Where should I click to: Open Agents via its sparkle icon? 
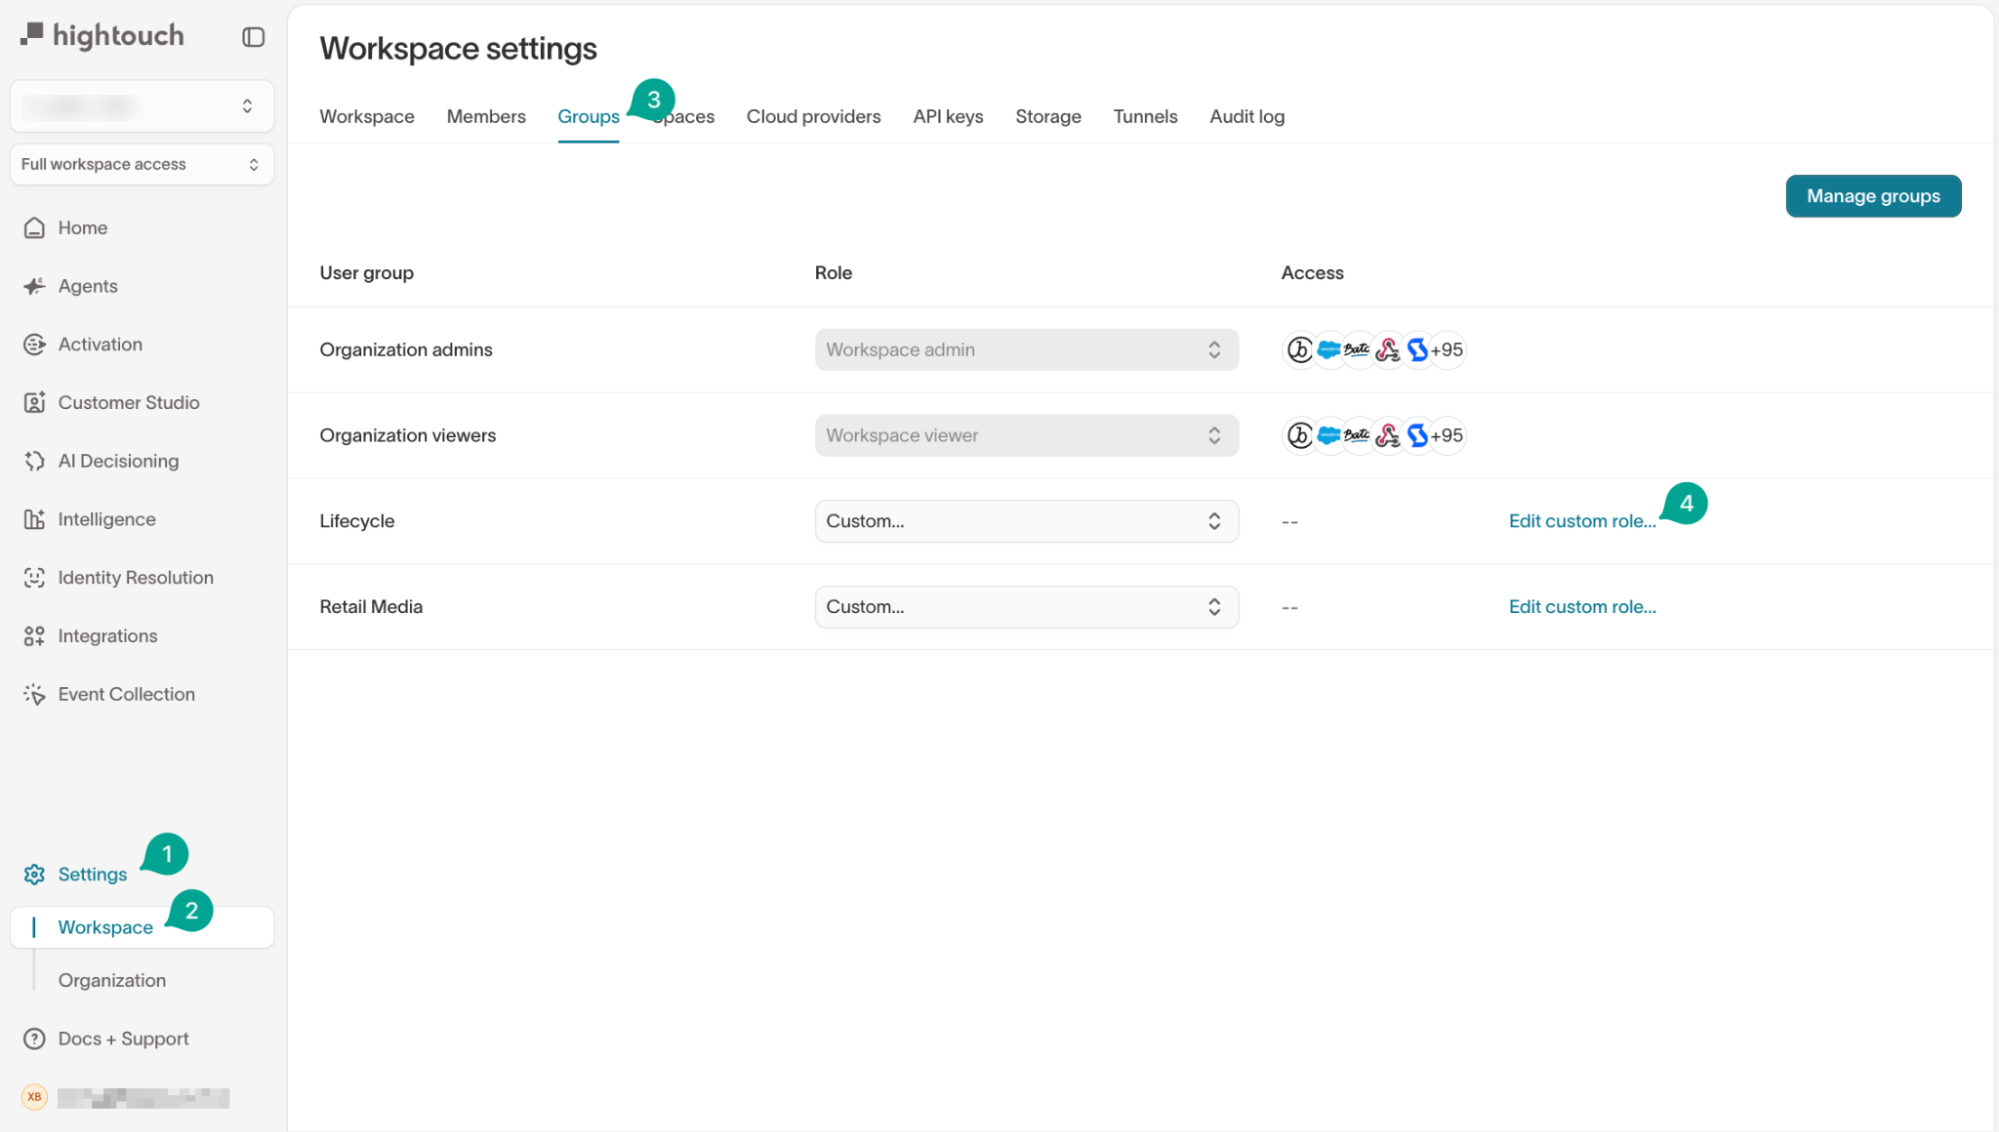tap(35, 286)
